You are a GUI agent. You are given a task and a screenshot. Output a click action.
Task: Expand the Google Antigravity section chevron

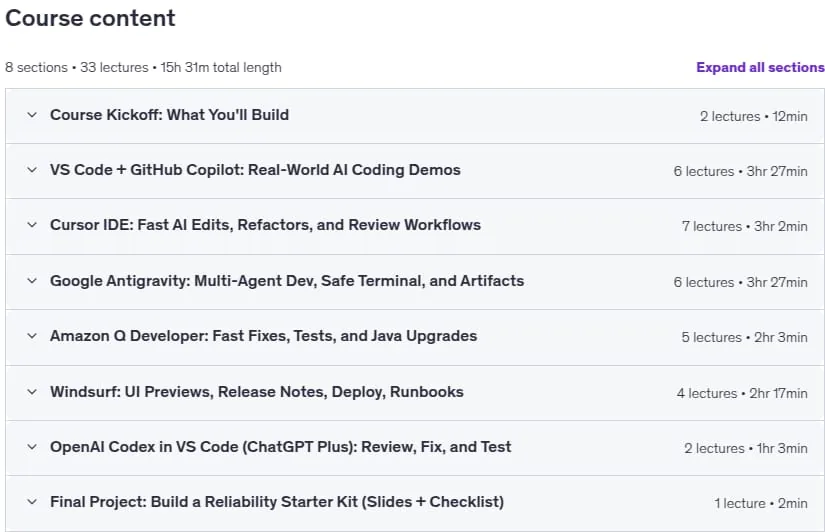[32, 281]
